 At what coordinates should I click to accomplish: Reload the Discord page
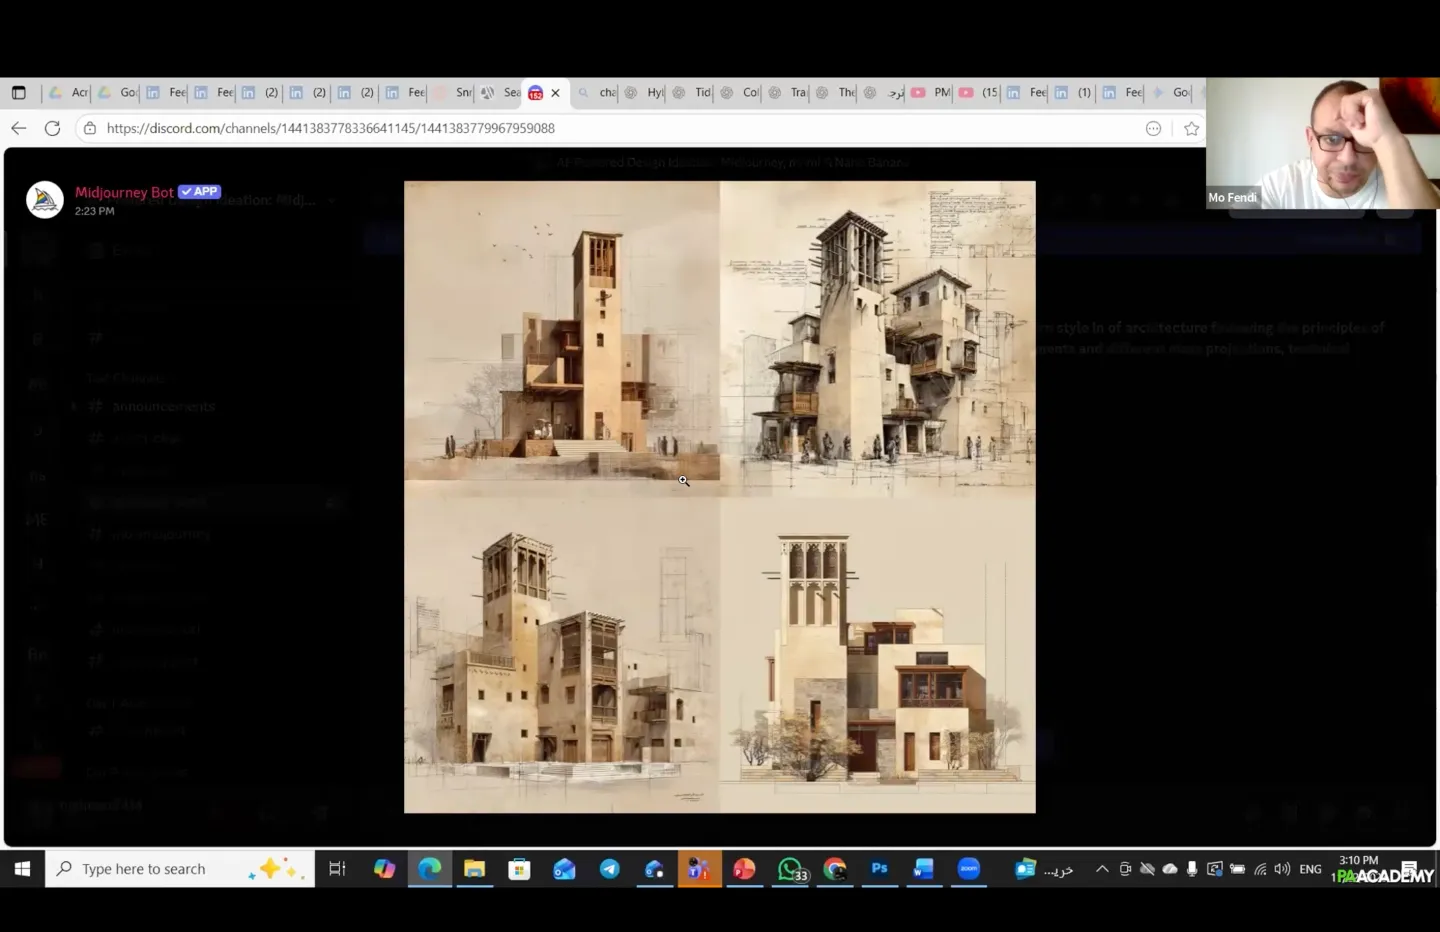click(53, 128)
